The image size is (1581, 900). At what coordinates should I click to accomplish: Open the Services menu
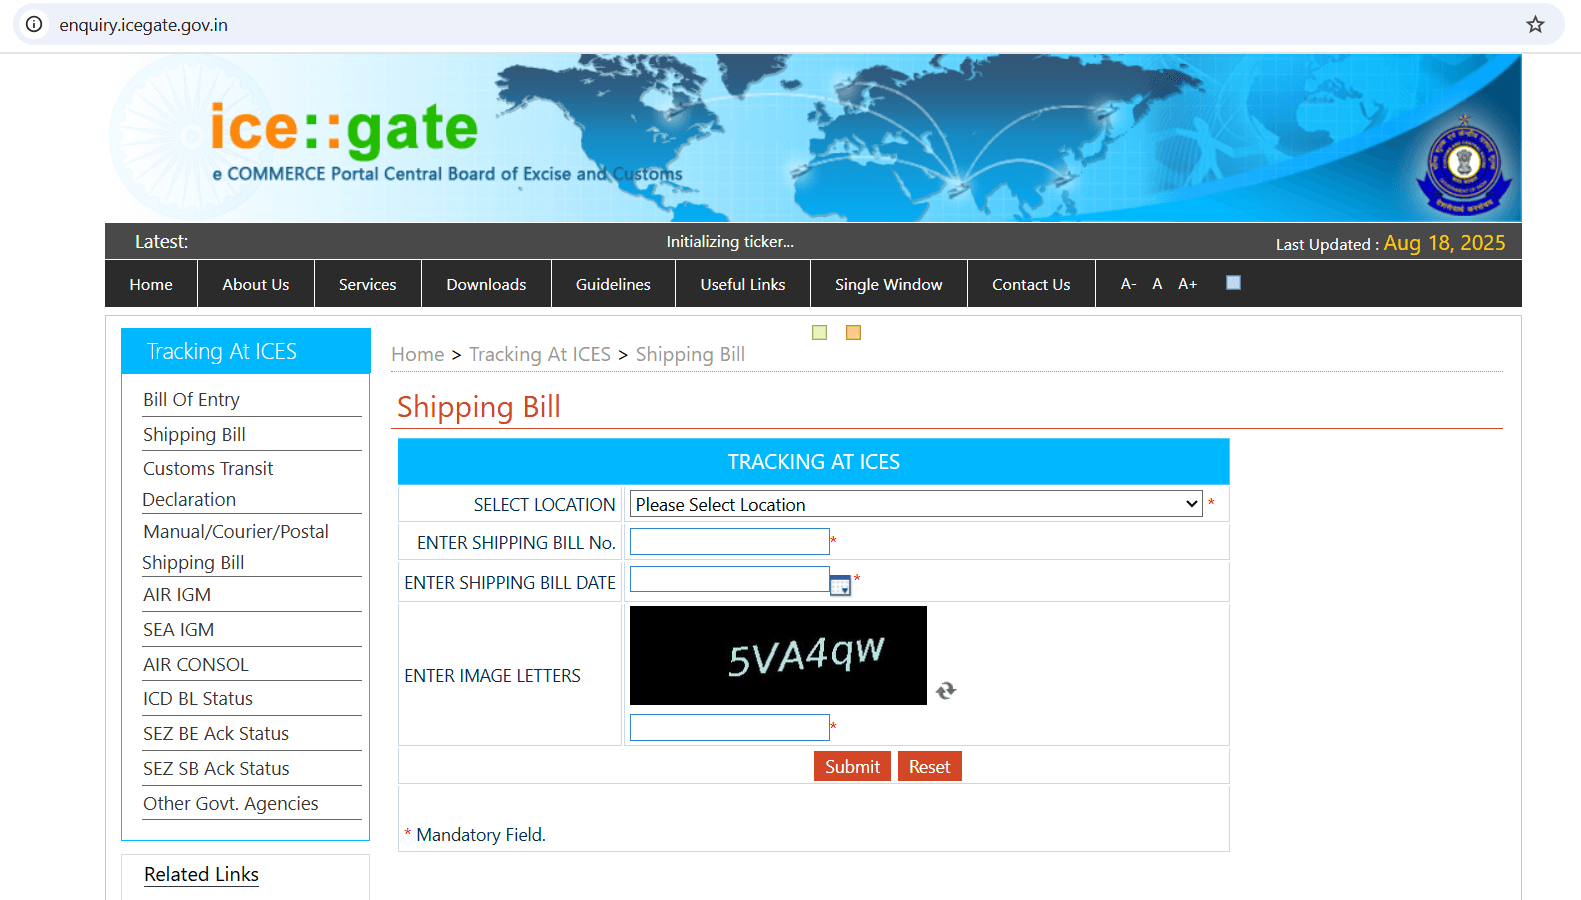pyautogui.click(x=367, y=284)
